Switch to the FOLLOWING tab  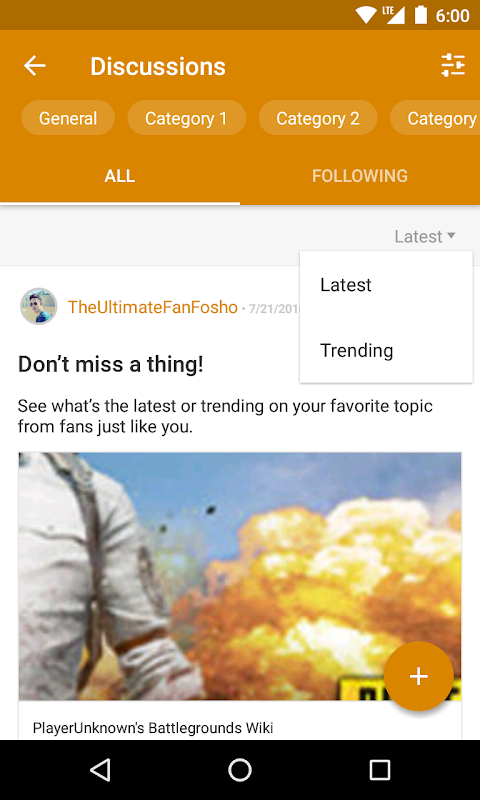click(x=360, y=176)
